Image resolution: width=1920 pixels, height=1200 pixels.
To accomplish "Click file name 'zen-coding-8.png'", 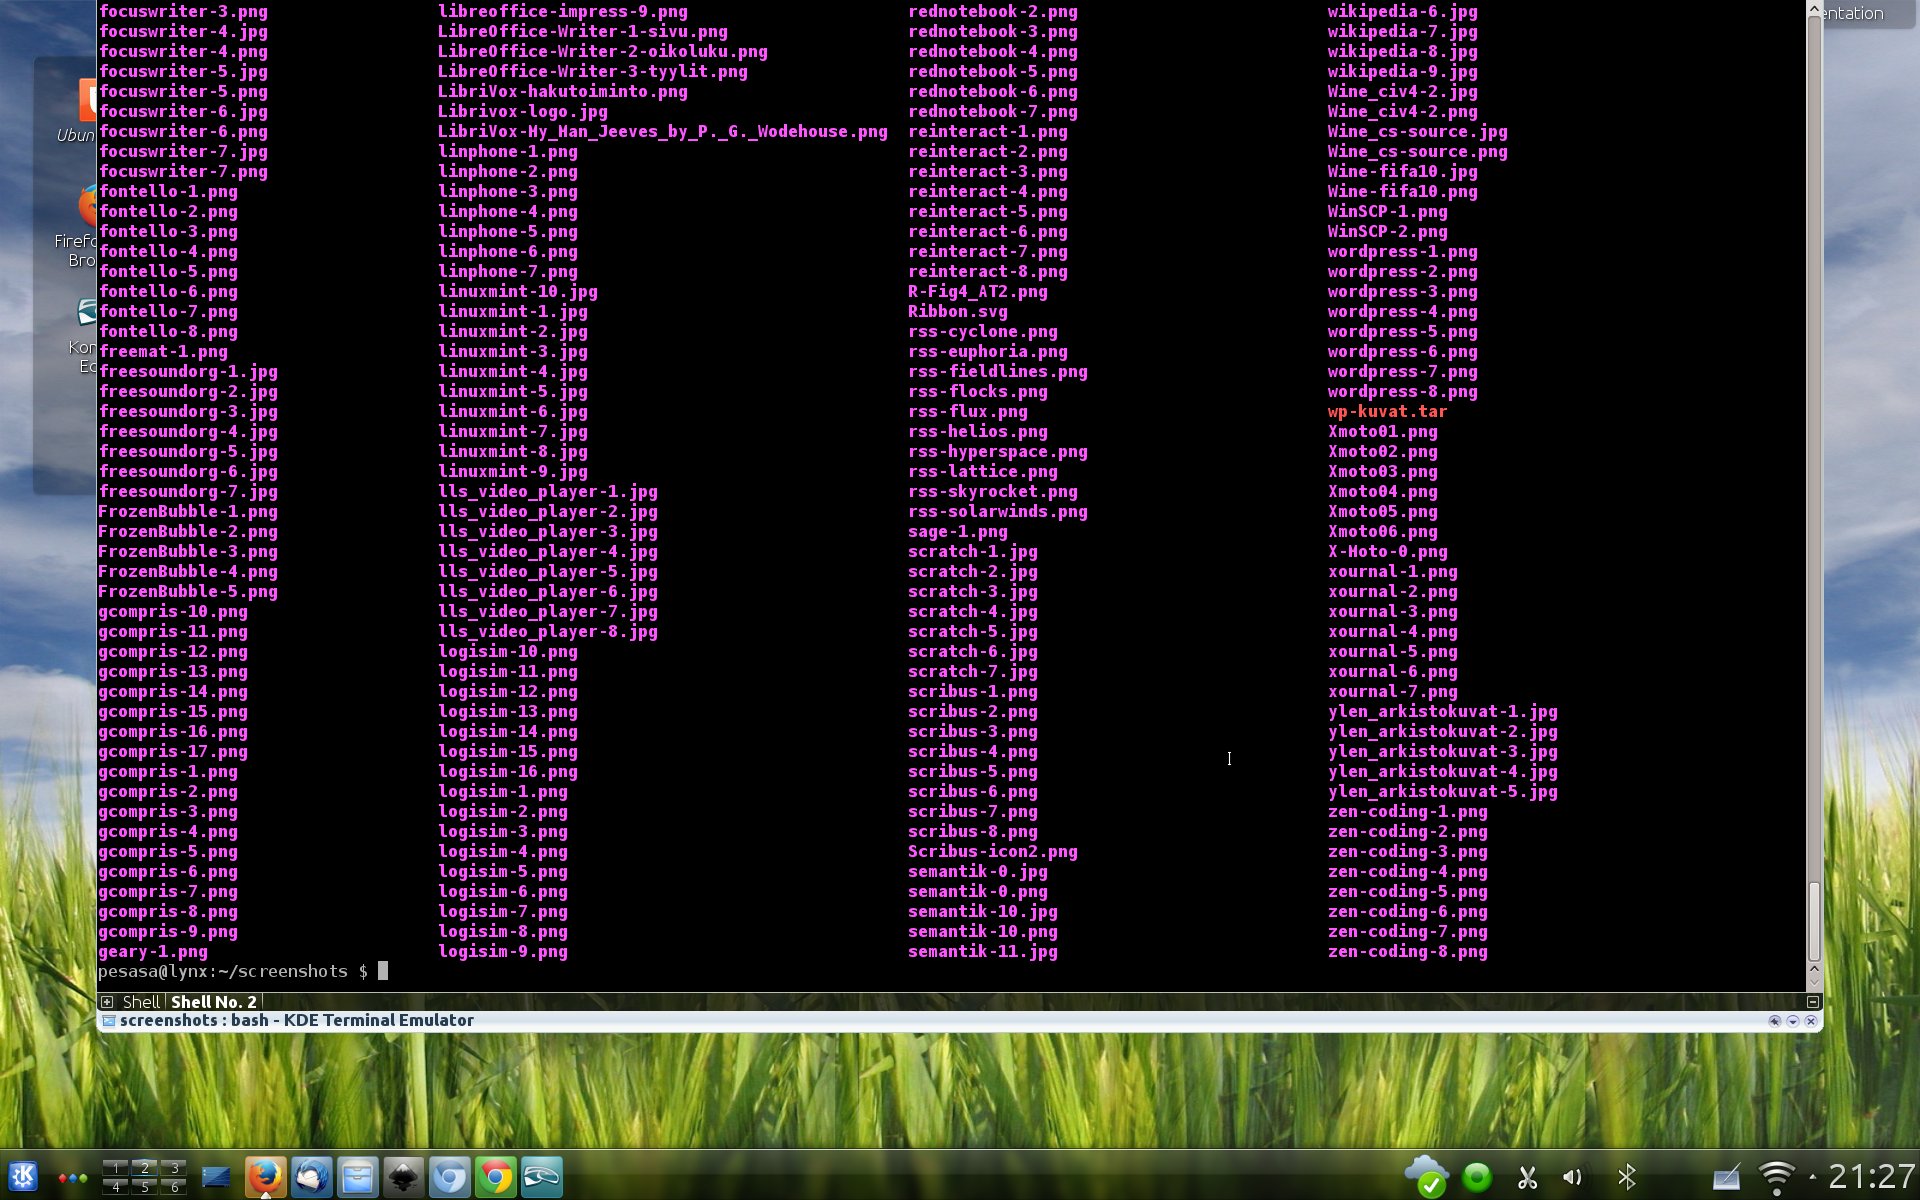I will (x=1407, y=951).
